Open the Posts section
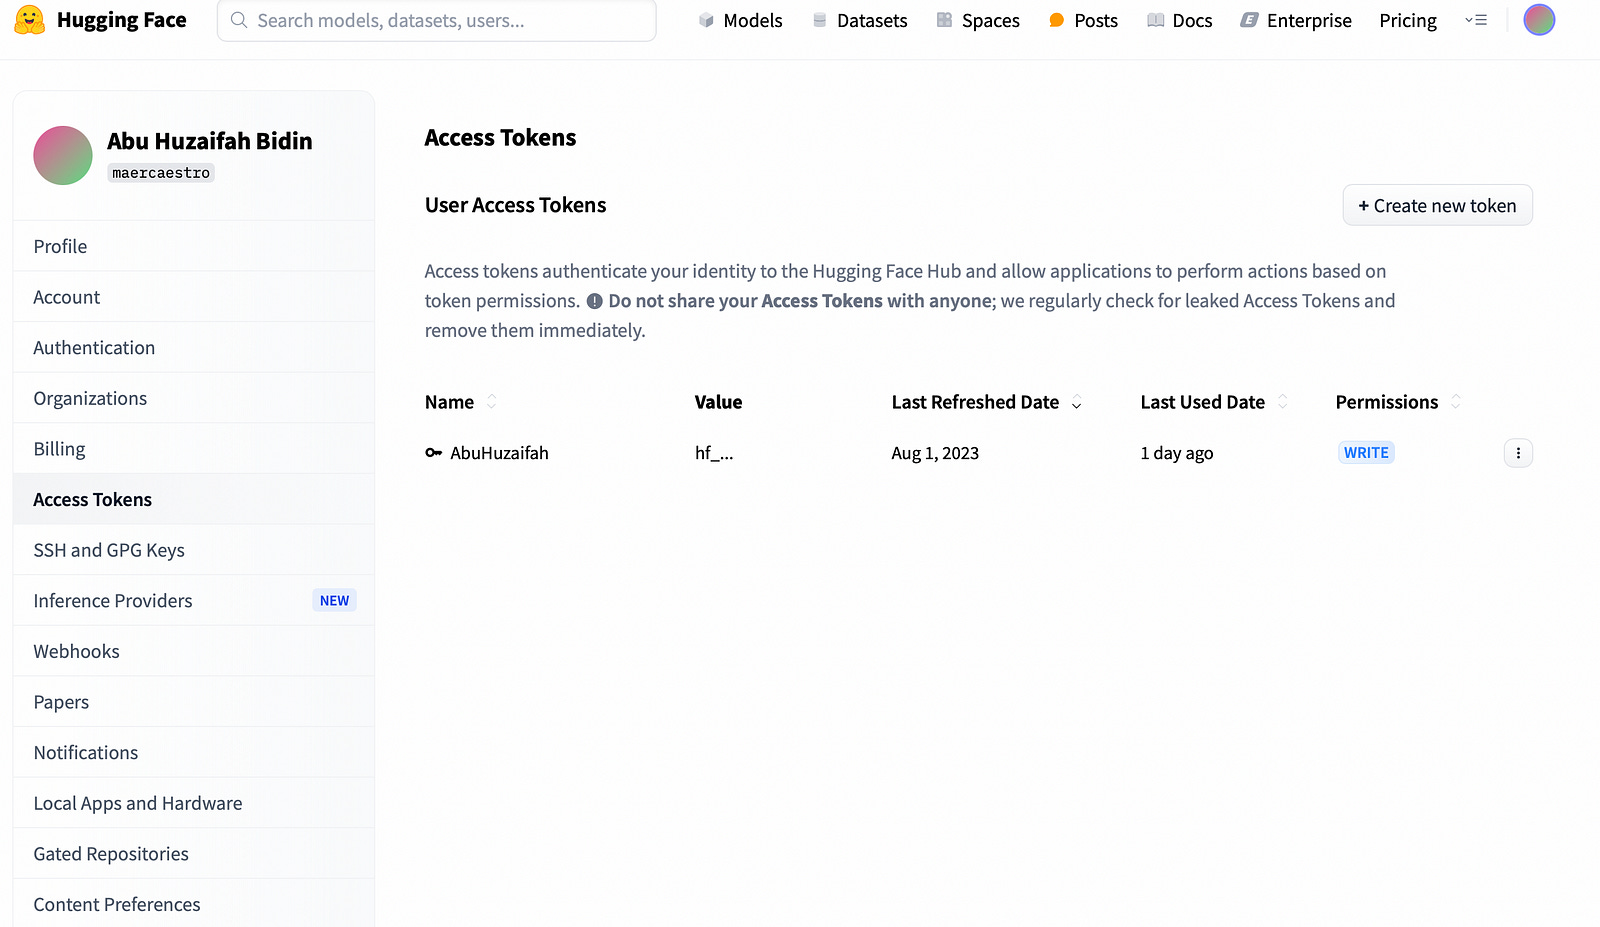The image size is (1600, 927). 1083,20
